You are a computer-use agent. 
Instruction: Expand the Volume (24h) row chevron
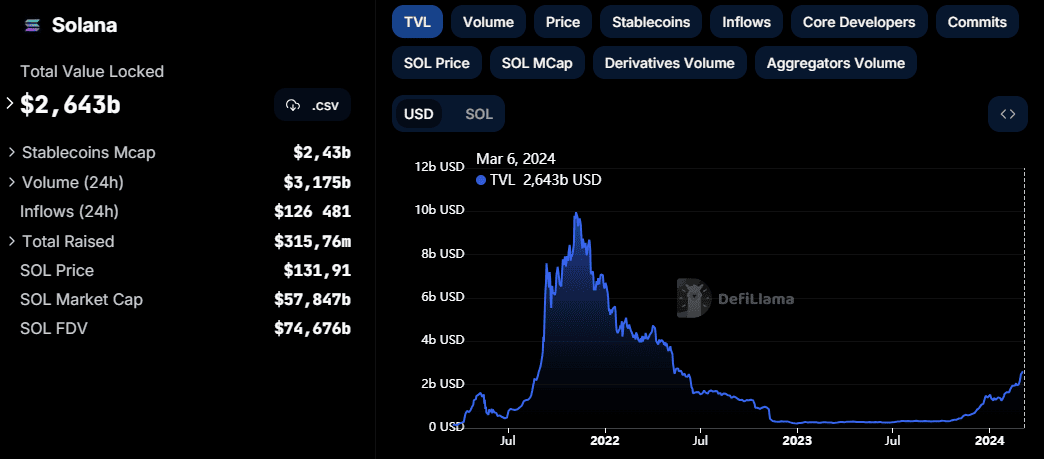11,182
